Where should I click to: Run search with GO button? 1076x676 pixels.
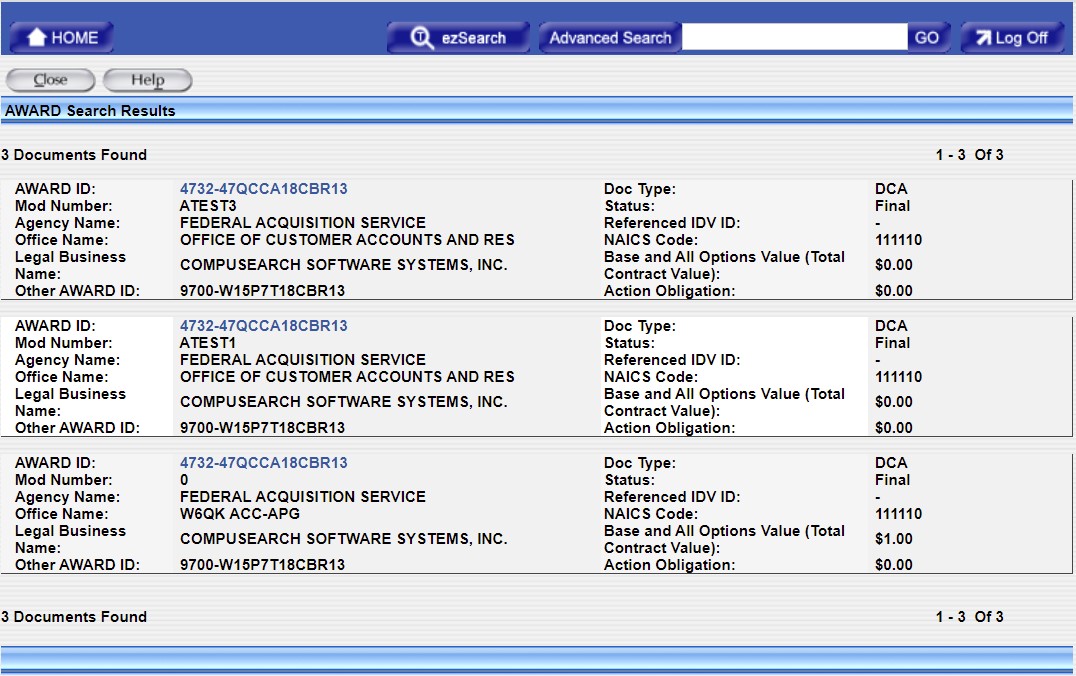[928, 38]
